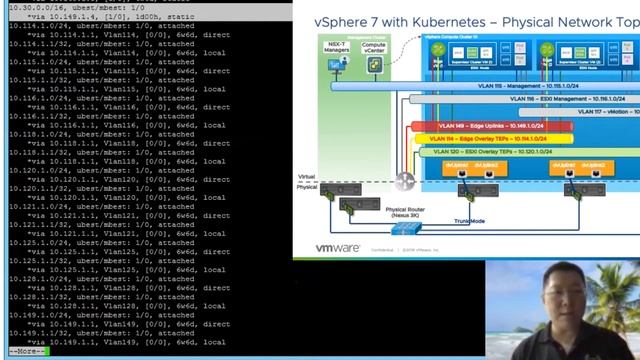This screenshot has width=640, height=360.
Task: Click the Trunk Mode label in the diagram
Action: 469,221
